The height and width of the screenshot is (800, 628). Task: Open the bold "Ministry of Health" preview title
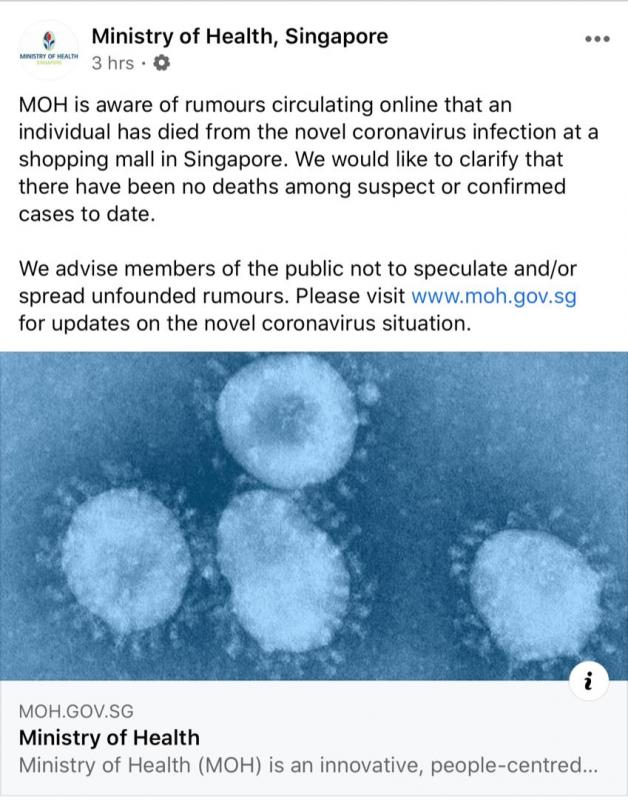[x=110, y=739]
